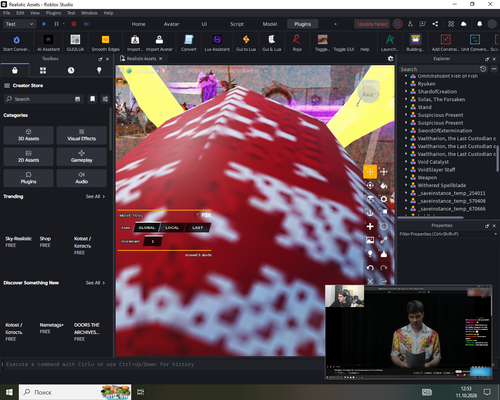Click the Convert scroll plugin icon
The height and width of the screenshot is (400, 500).
click(189, 43)
